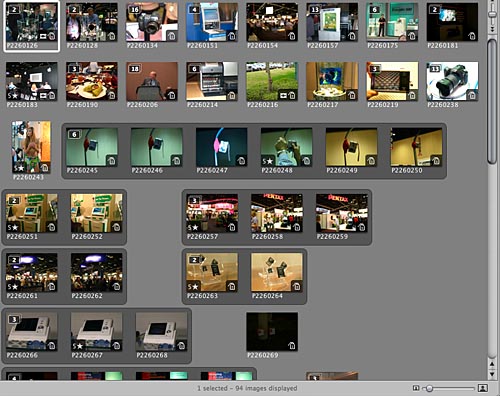The width and height of the screenshot is (500, 396).
Task: Click the five-star rating badge on P2260261
Action: click(13, 287)
